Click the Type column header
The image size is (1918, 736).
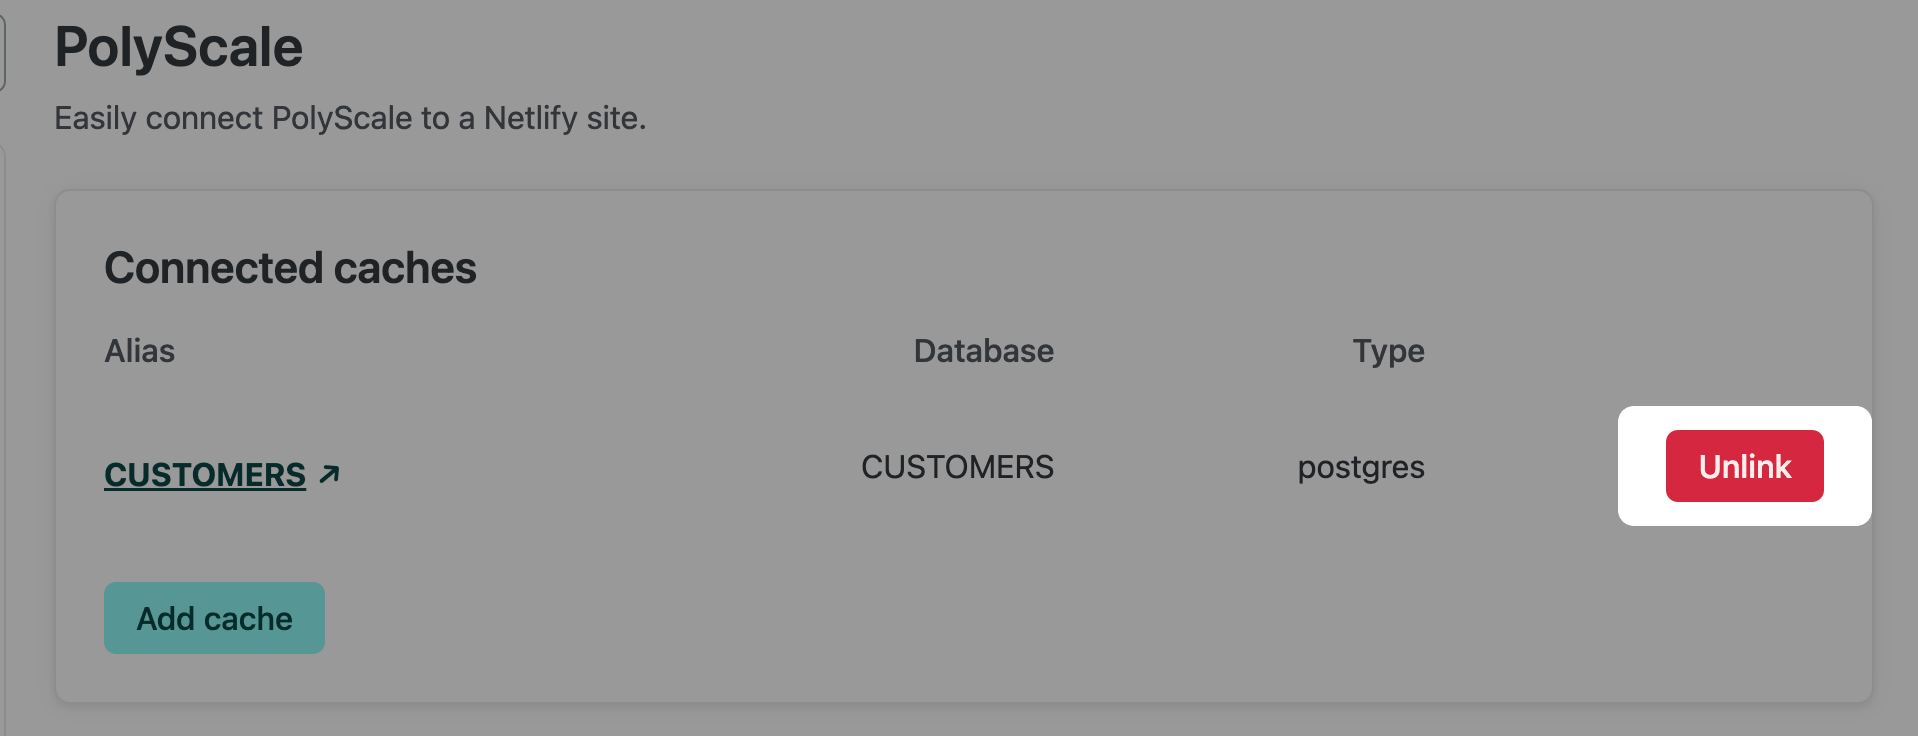pyautogui.click(x=1388, y=351)
